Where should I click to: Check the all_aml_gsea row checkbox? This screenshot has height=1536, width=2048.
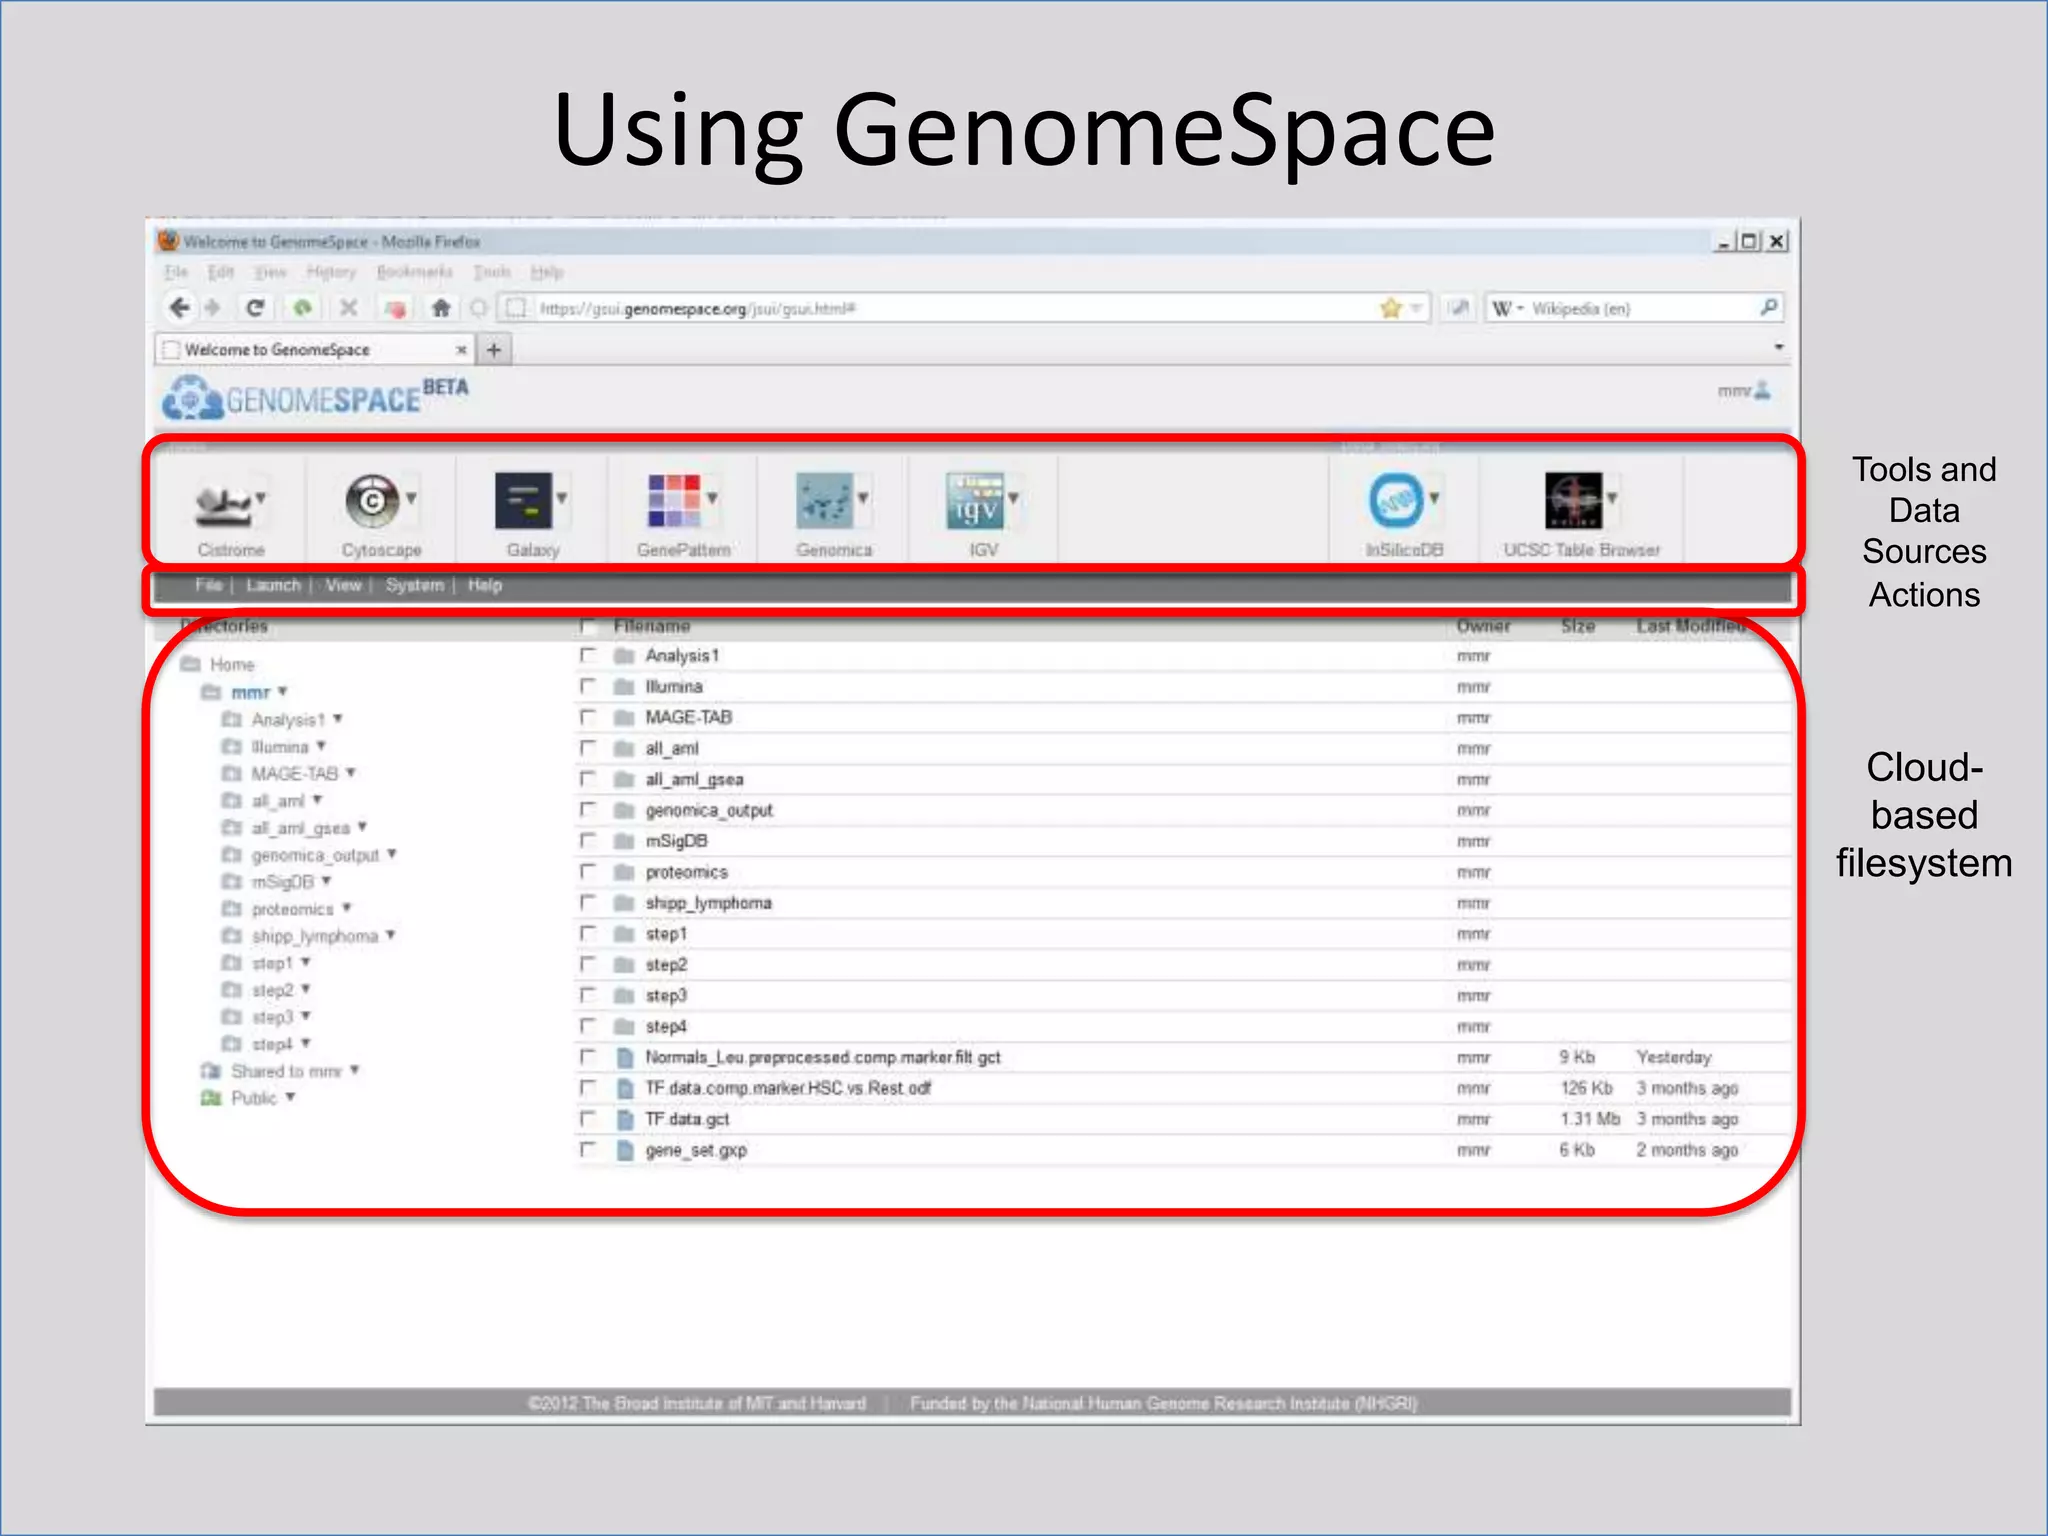tap(588, 779)
